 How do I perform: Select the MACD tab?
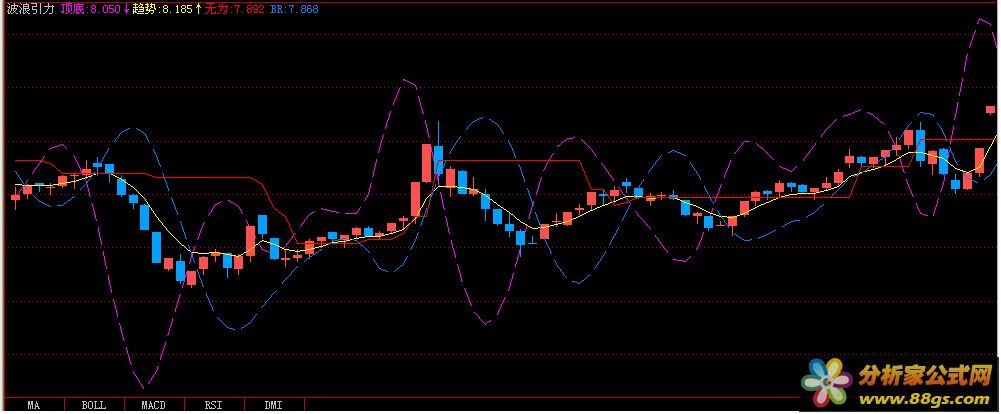pyautogui.click(x=153, y=406)
